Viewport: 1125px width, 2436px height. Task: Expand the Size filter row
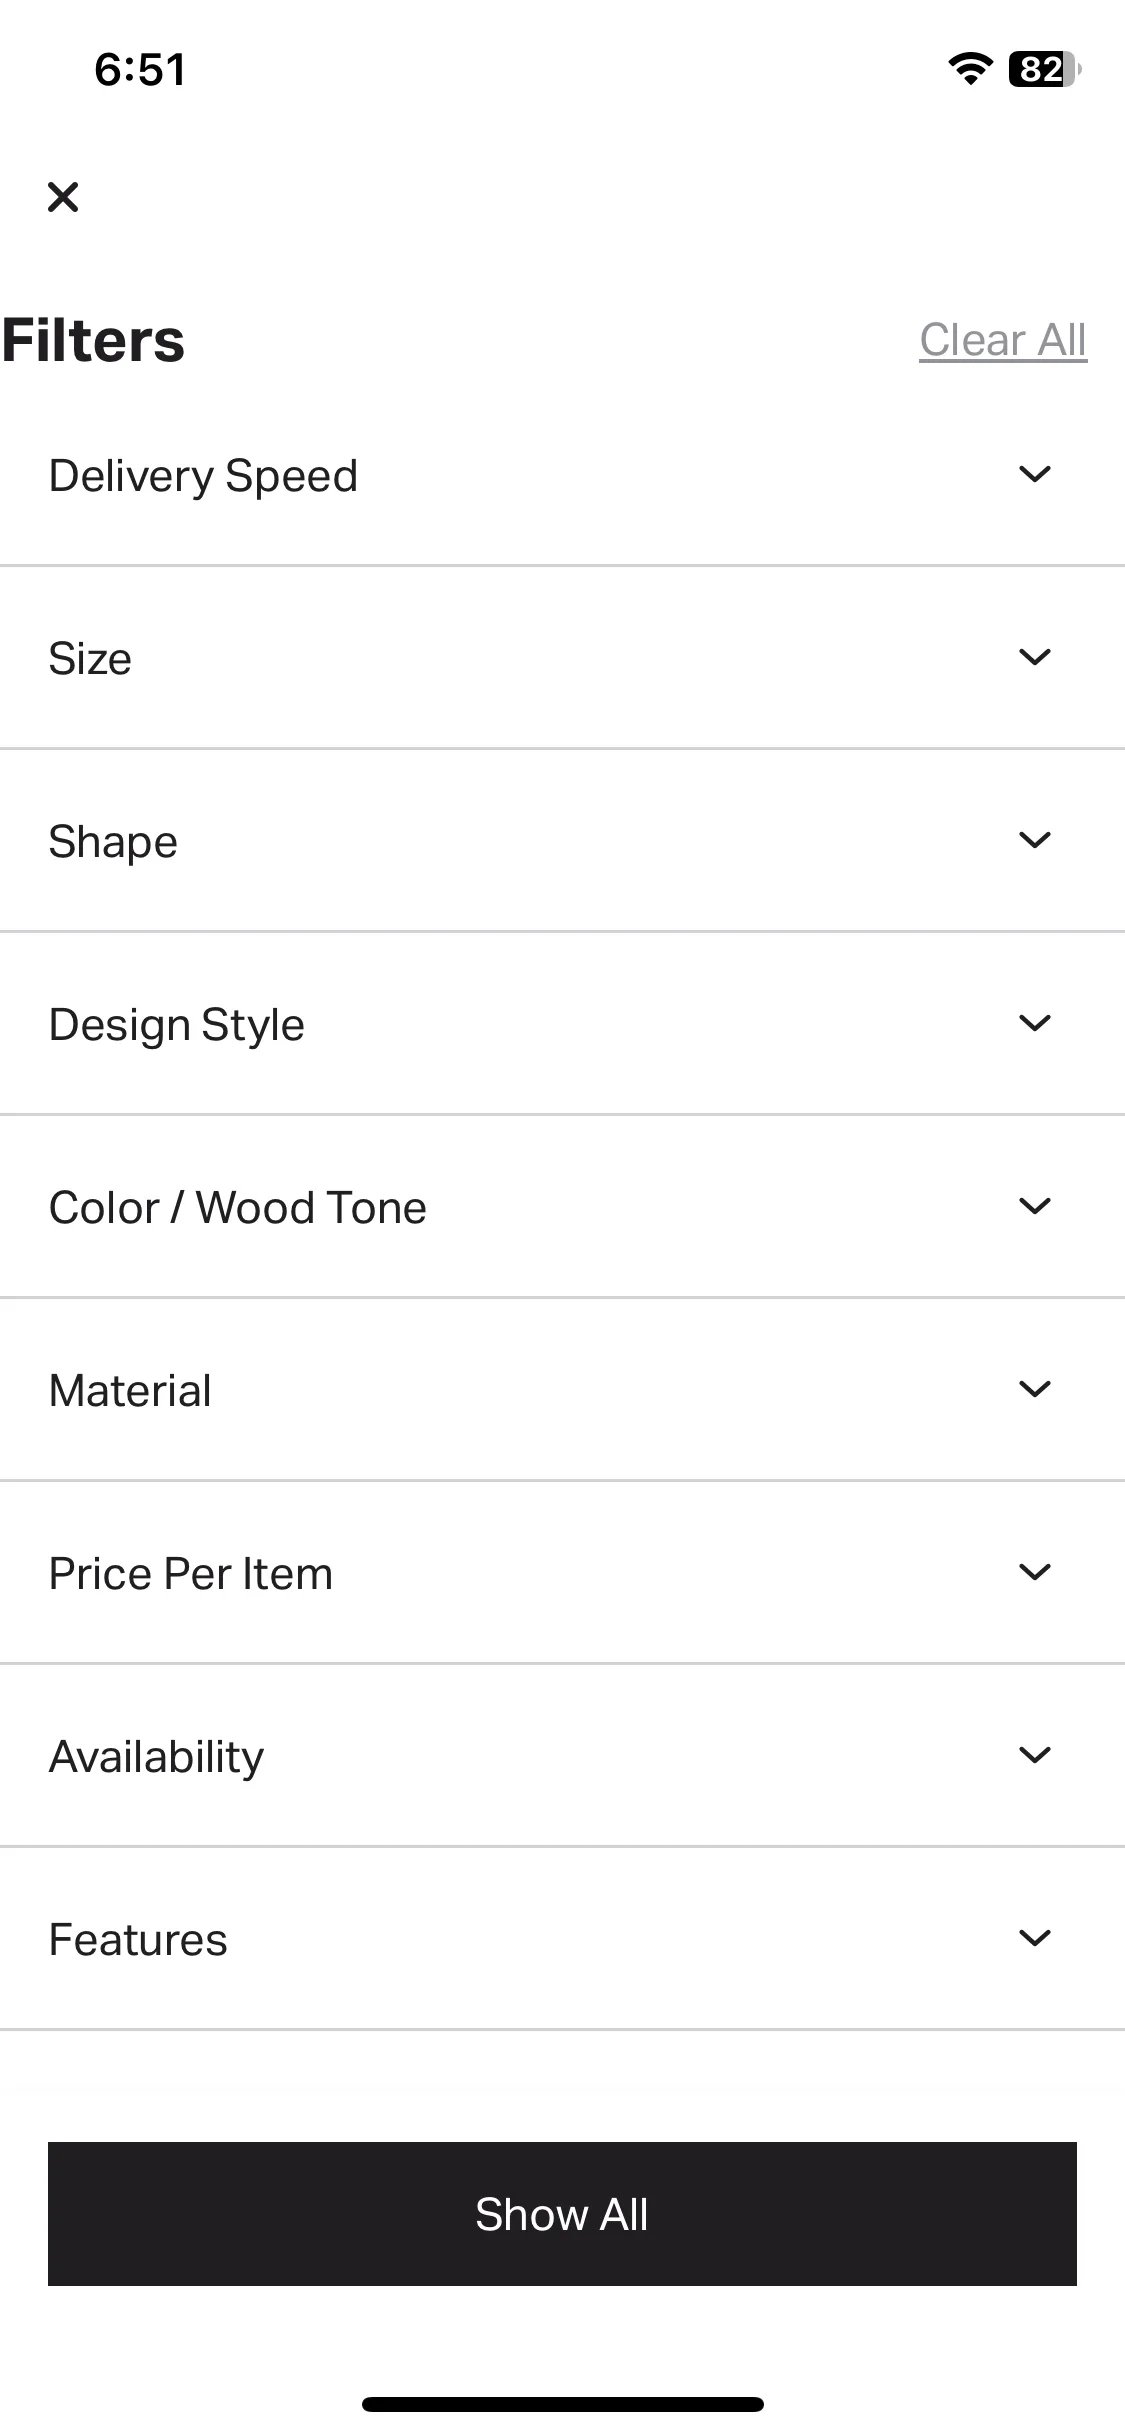pyautogui.click(x=562, y=658)
